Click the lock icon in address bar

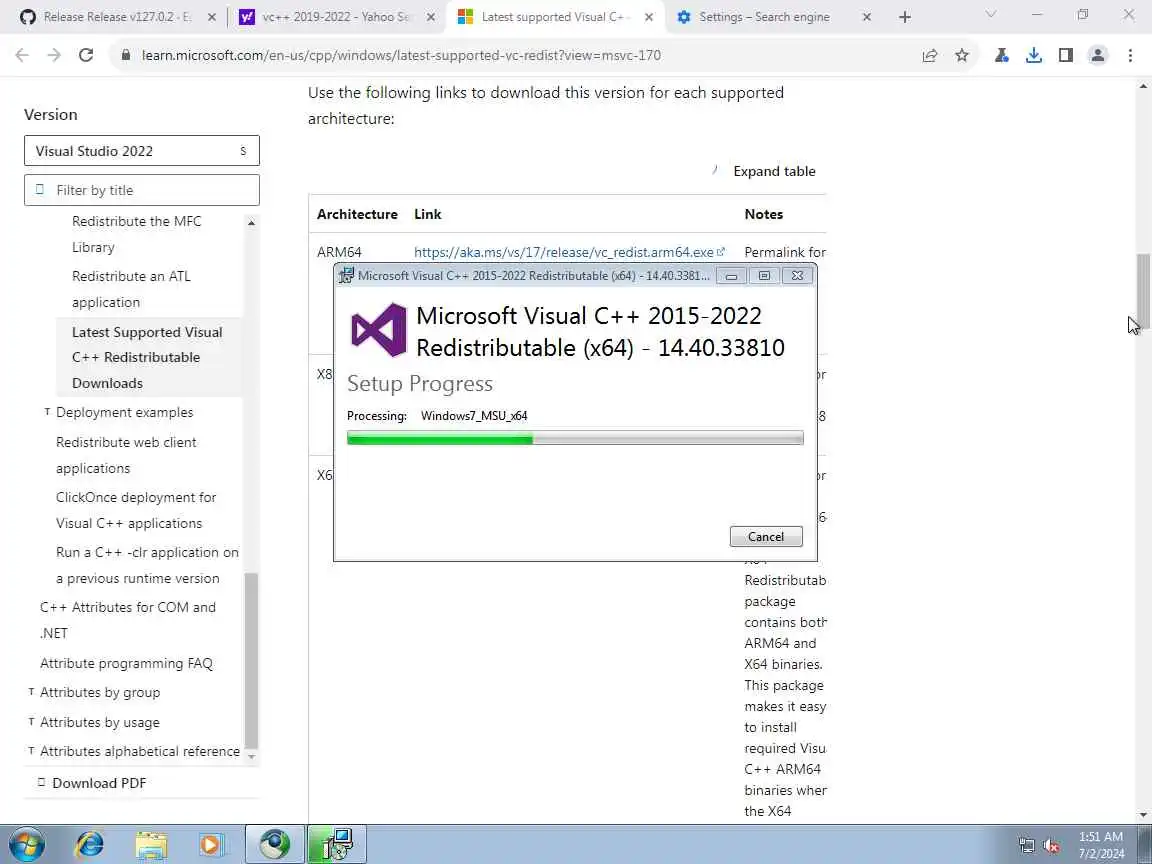(126, 55)
